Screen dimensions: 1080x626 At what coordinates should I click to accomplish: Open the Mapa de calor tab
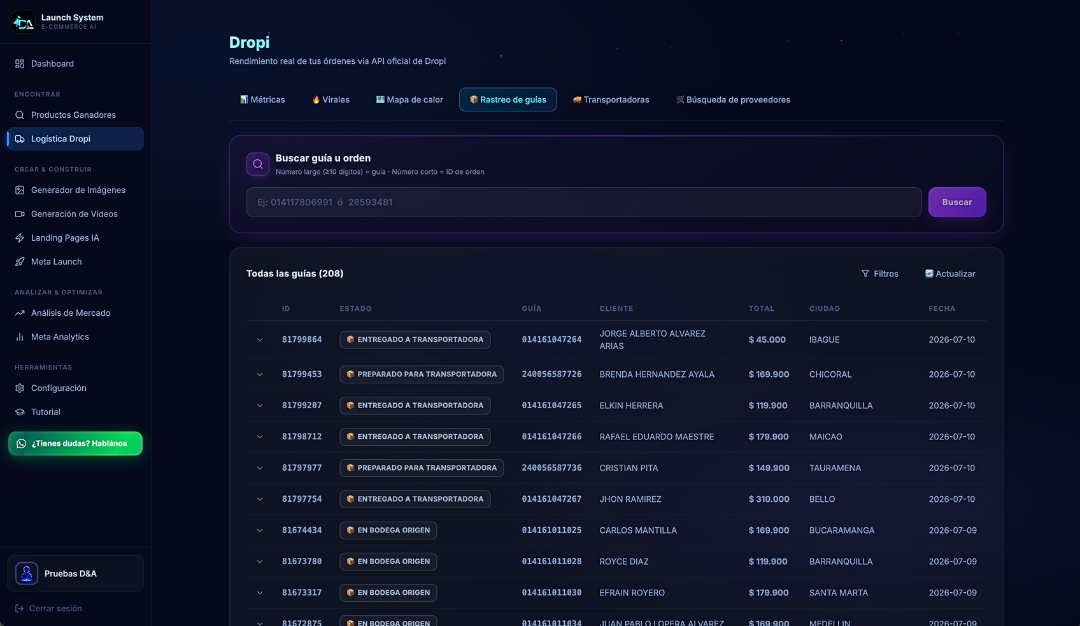[409, 100]
